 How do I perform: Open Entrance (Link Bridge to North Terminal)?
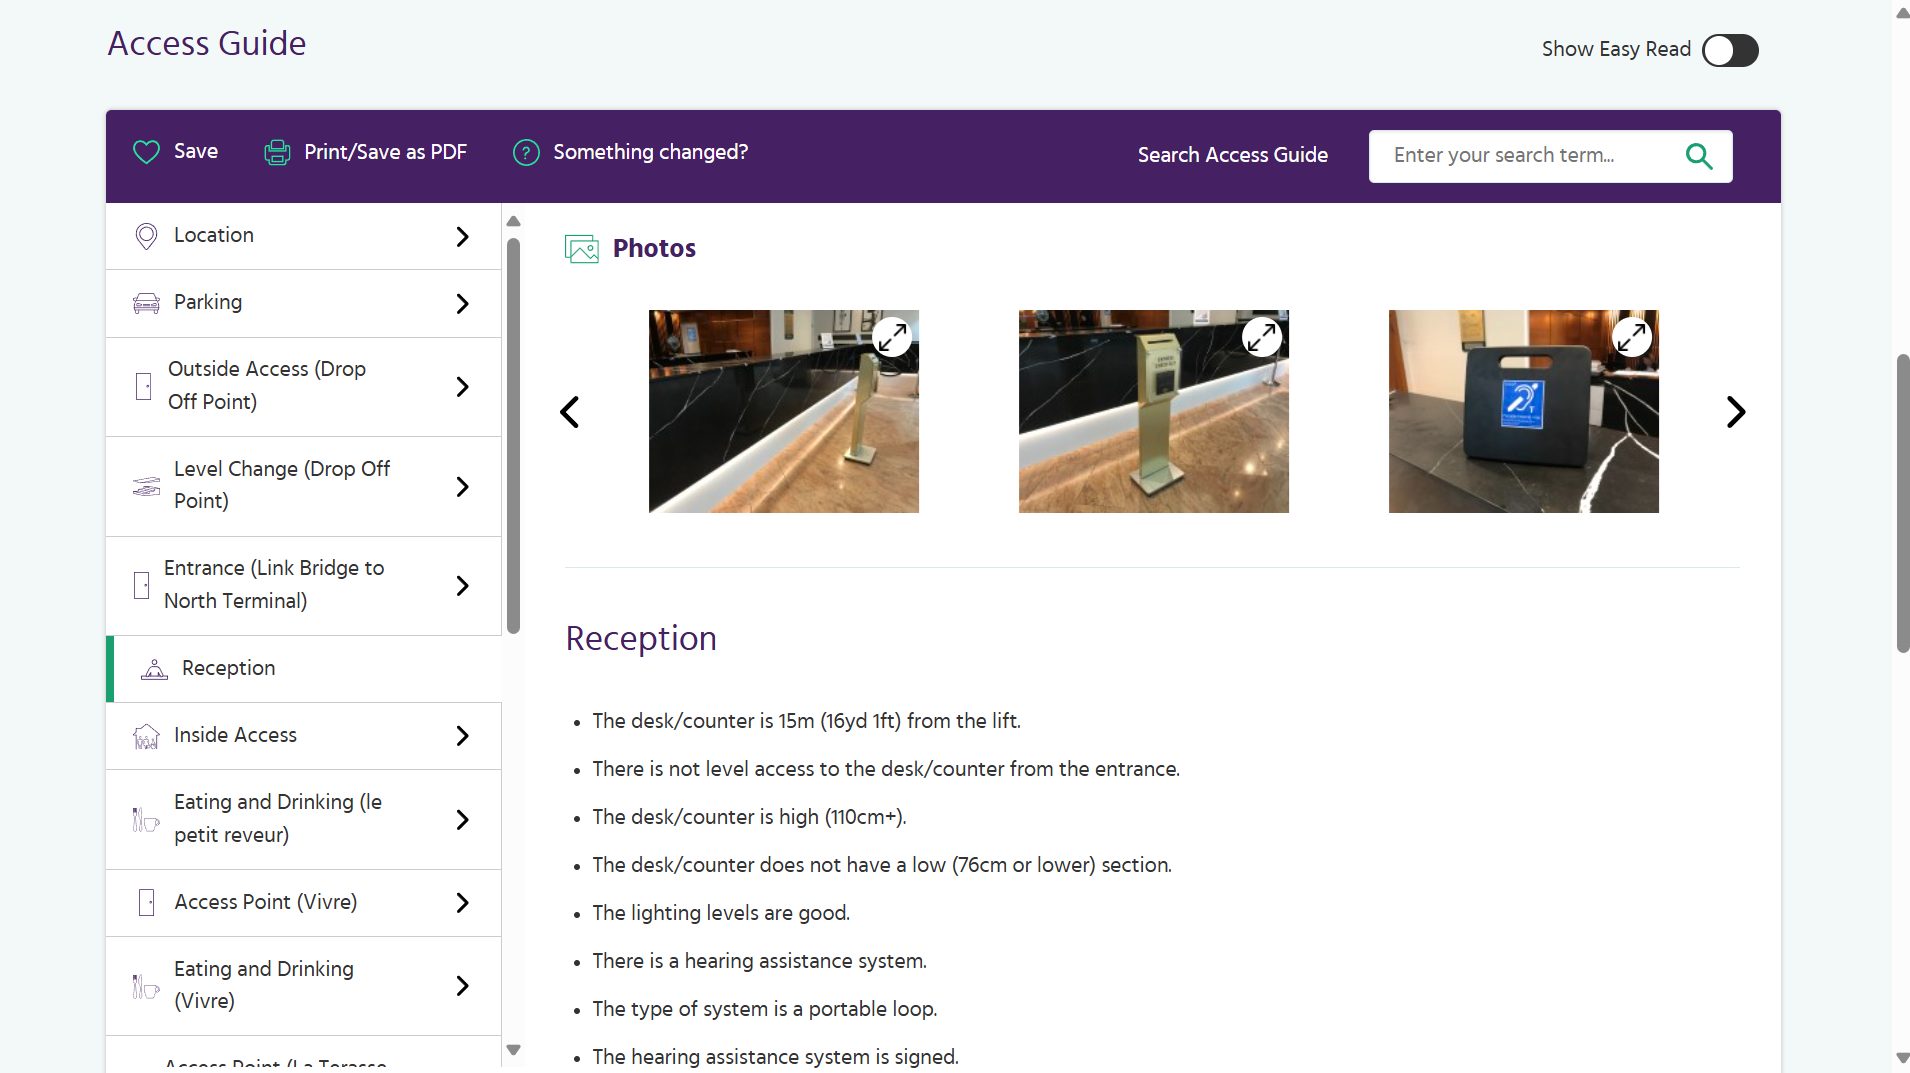point(303,585)
